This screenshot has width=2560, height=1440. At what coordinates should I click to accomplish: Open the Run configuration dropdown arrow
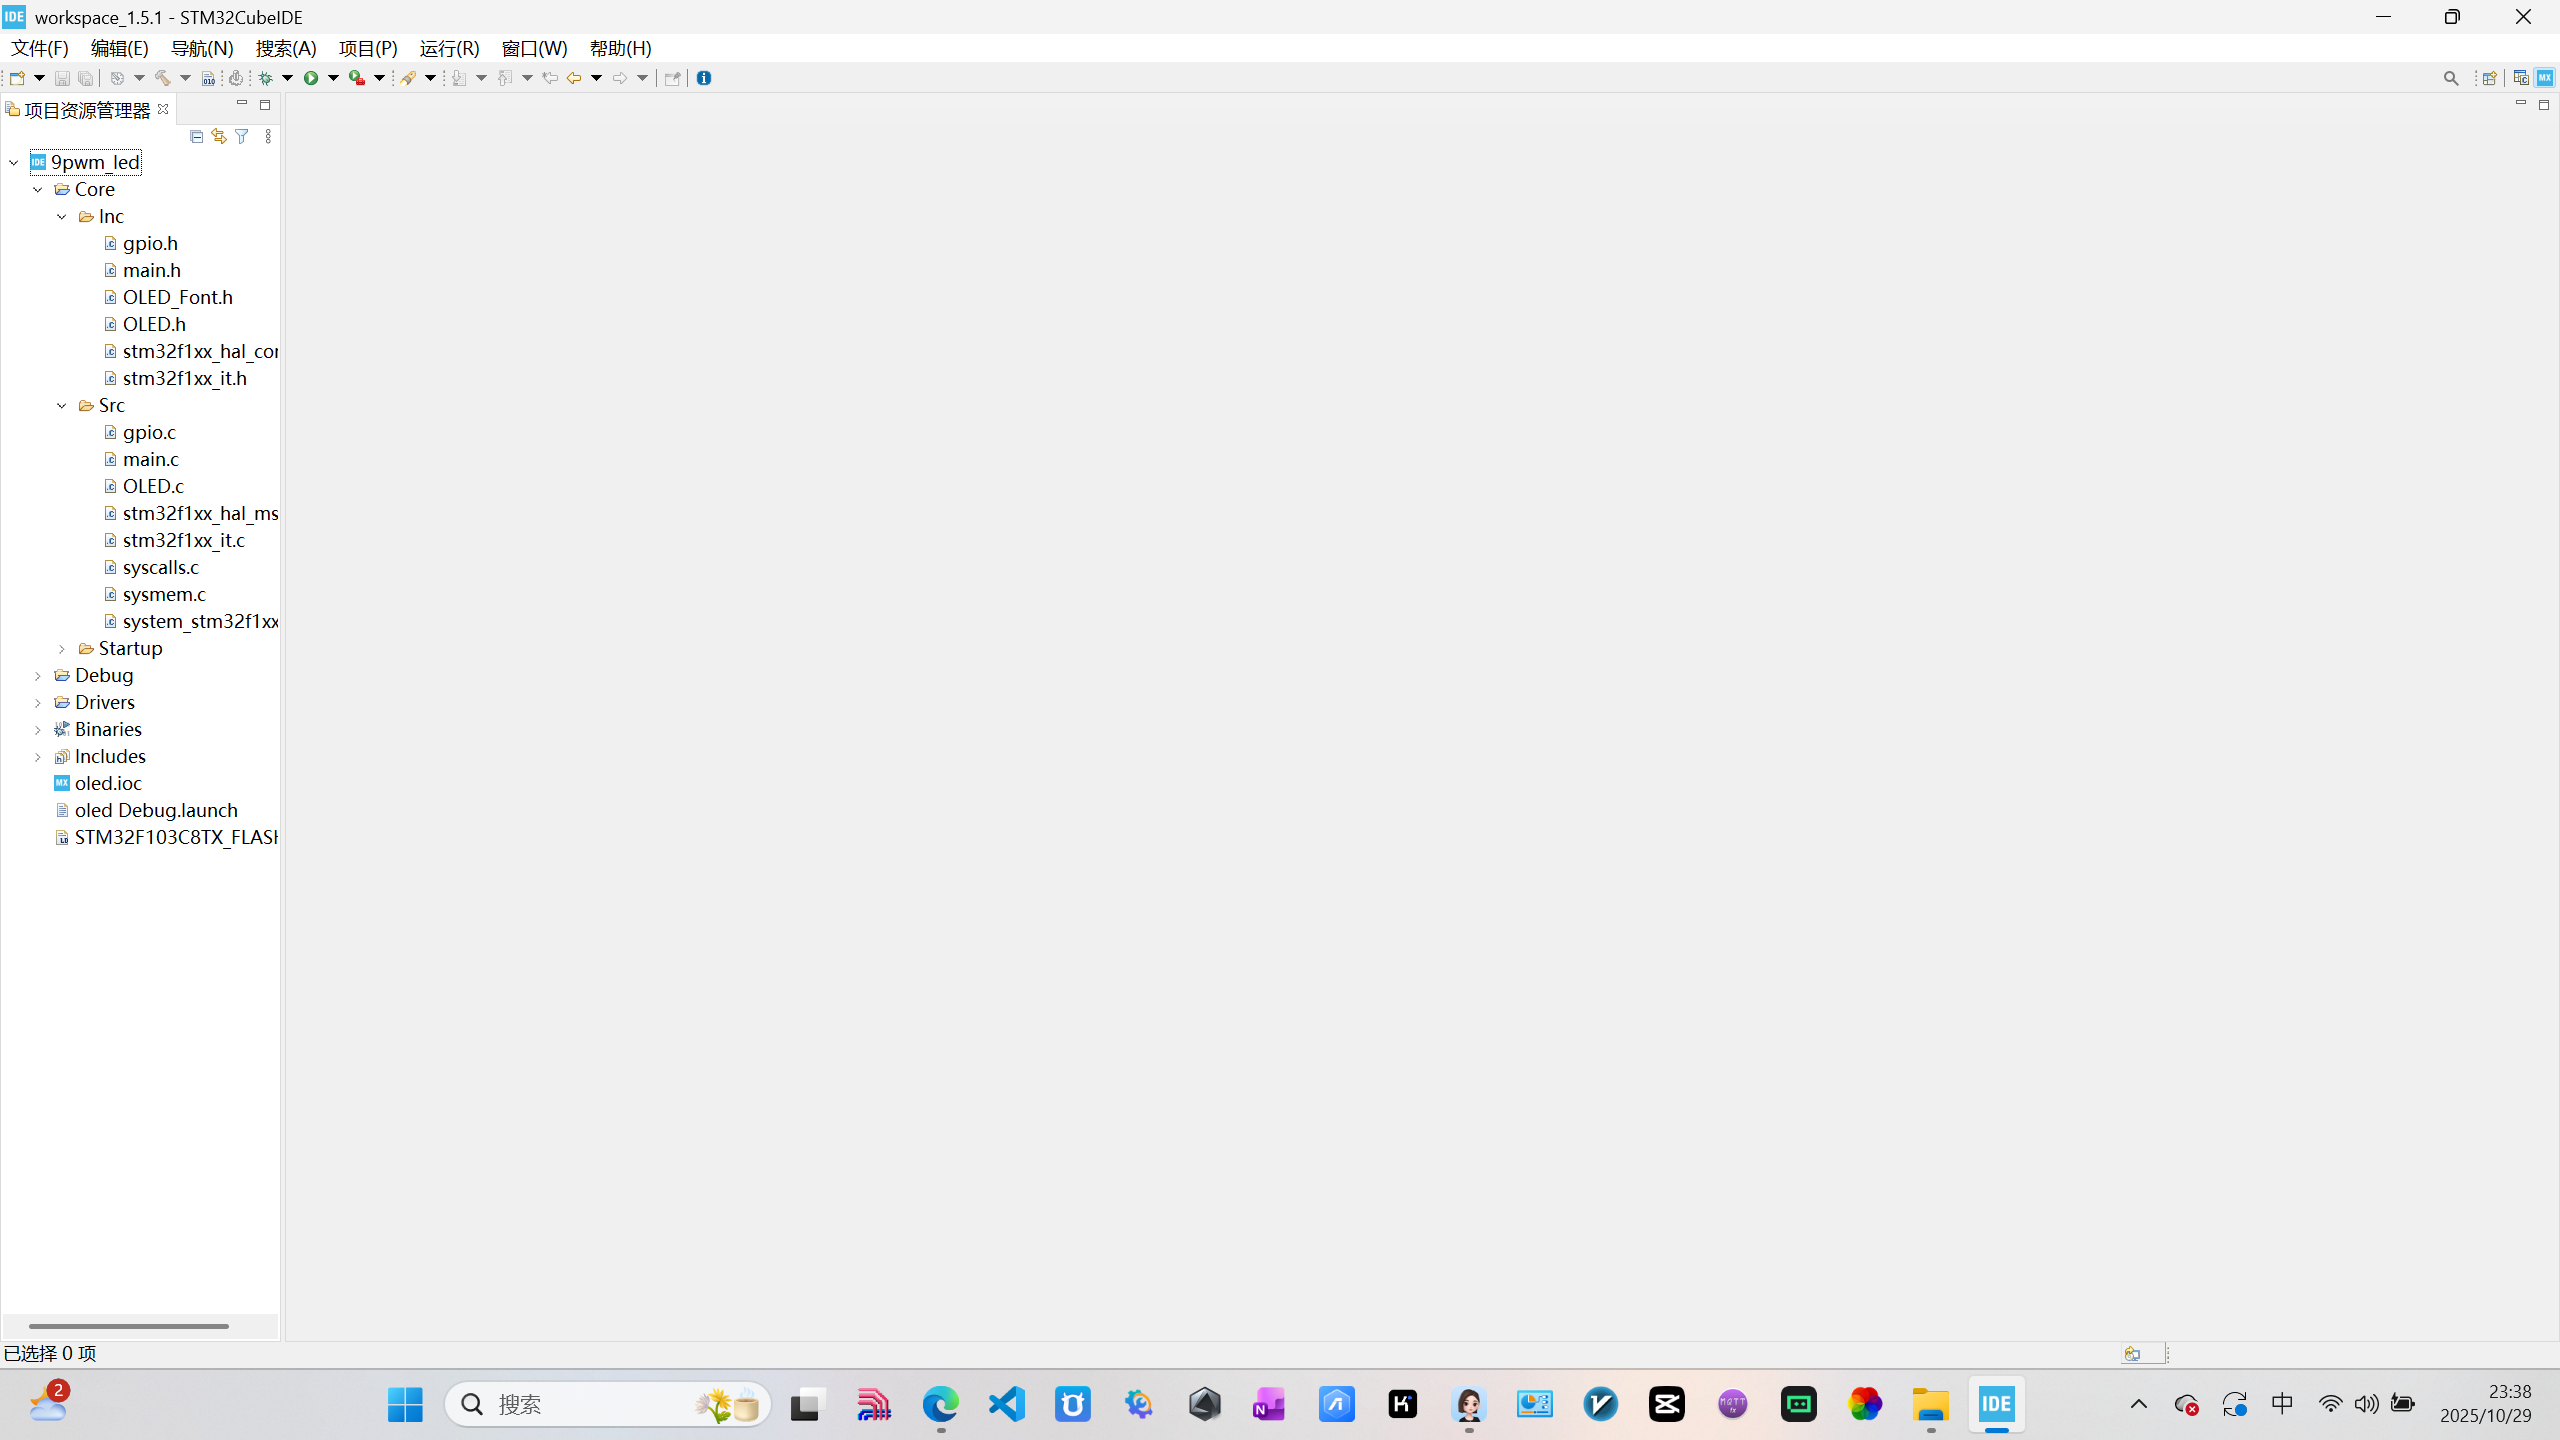pyautogui.click(x=334, y=78)
